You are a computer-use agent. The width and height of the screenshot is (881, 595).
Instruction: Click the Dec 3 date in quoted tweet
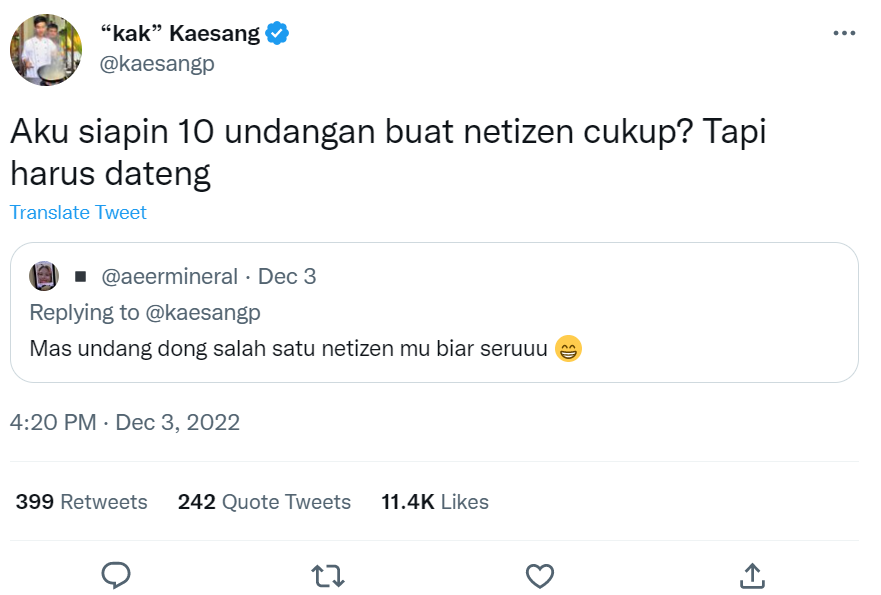[287, 277]
